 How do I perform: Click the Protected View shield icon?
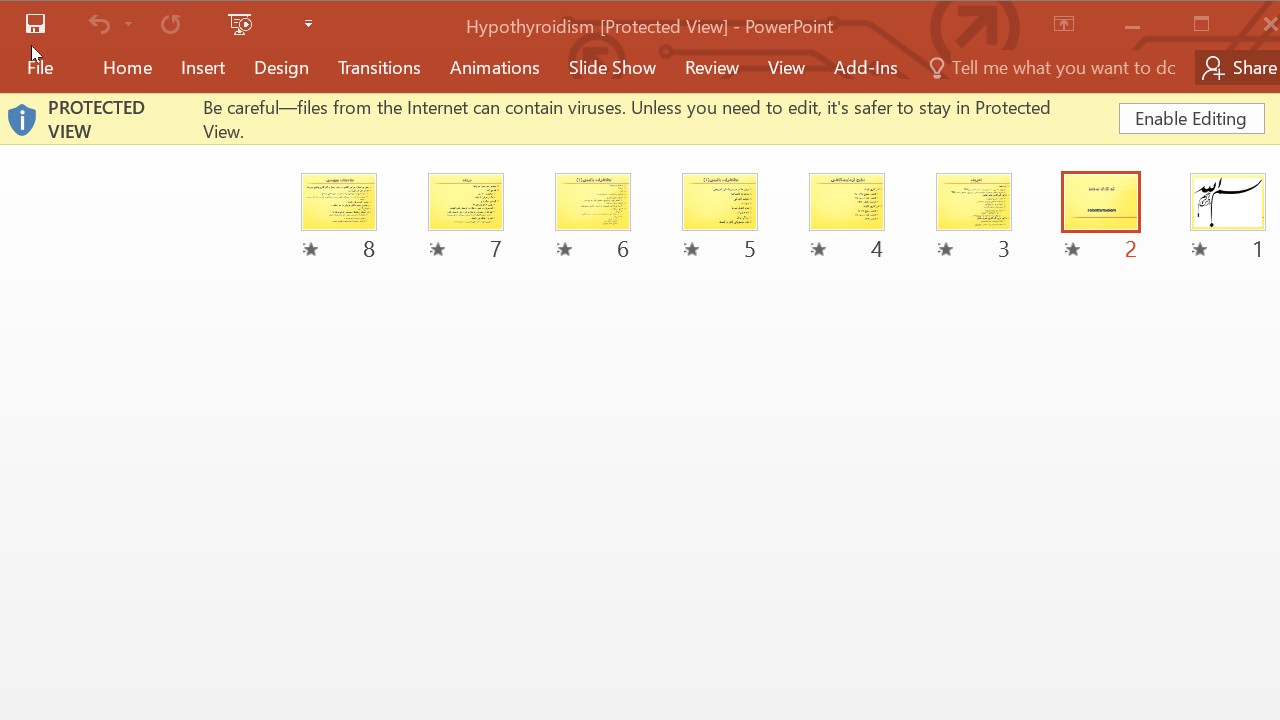click(22, 120)
